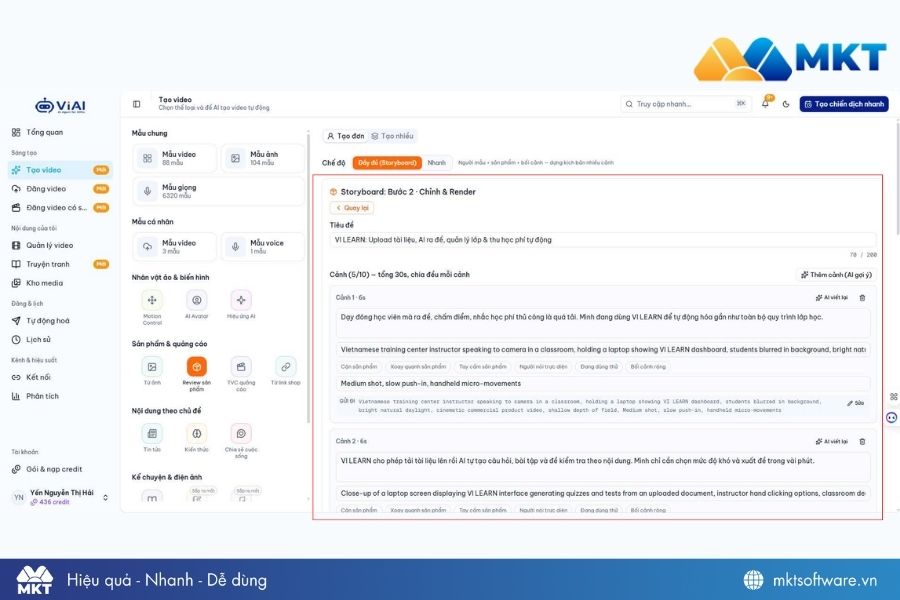Select Cận sản phẩm chip in Cảnh 1
The height and width of the screenshot is (600, 900).
[x=359, y=366]
